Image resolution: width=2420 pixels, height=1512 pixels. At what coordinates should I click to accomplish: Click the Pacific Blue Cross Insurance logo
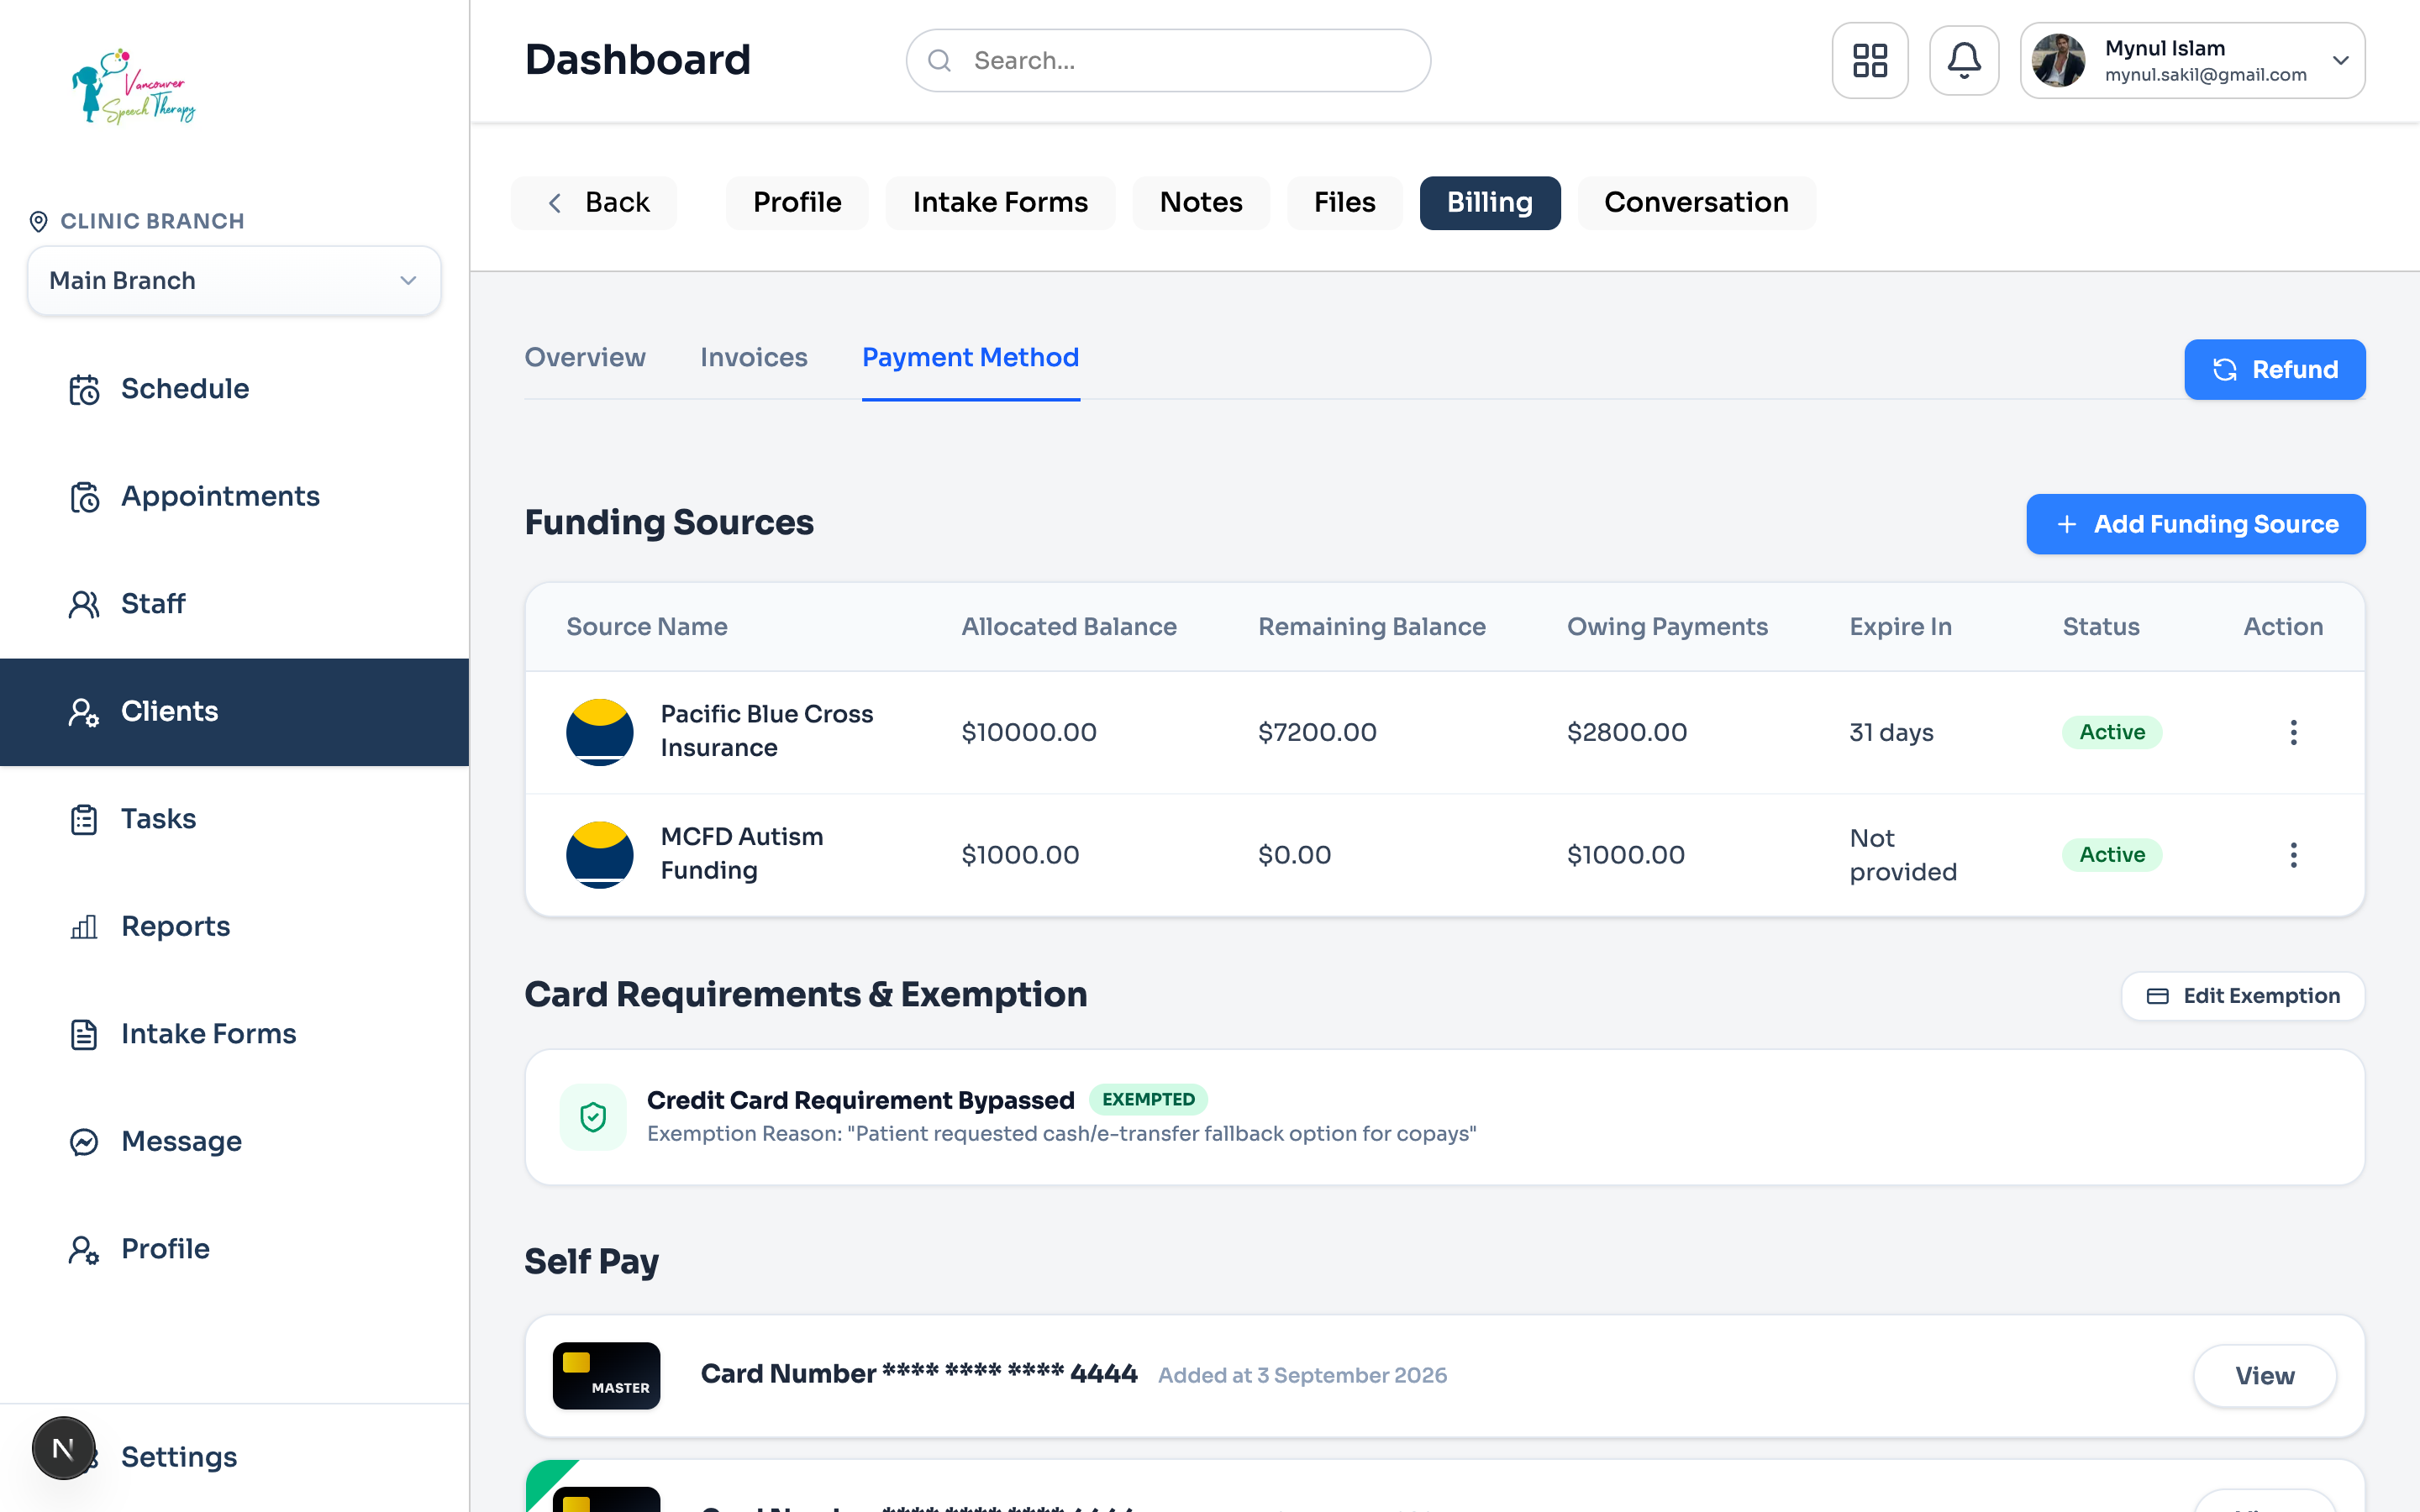coord(599,732)
